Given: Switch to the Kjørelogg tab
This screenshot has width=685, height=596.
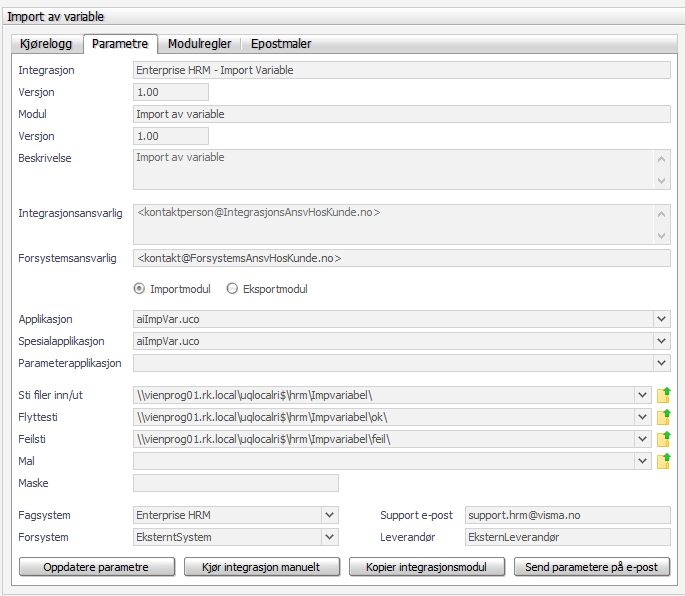Looking at the screenshot, I should pos(46,44).
